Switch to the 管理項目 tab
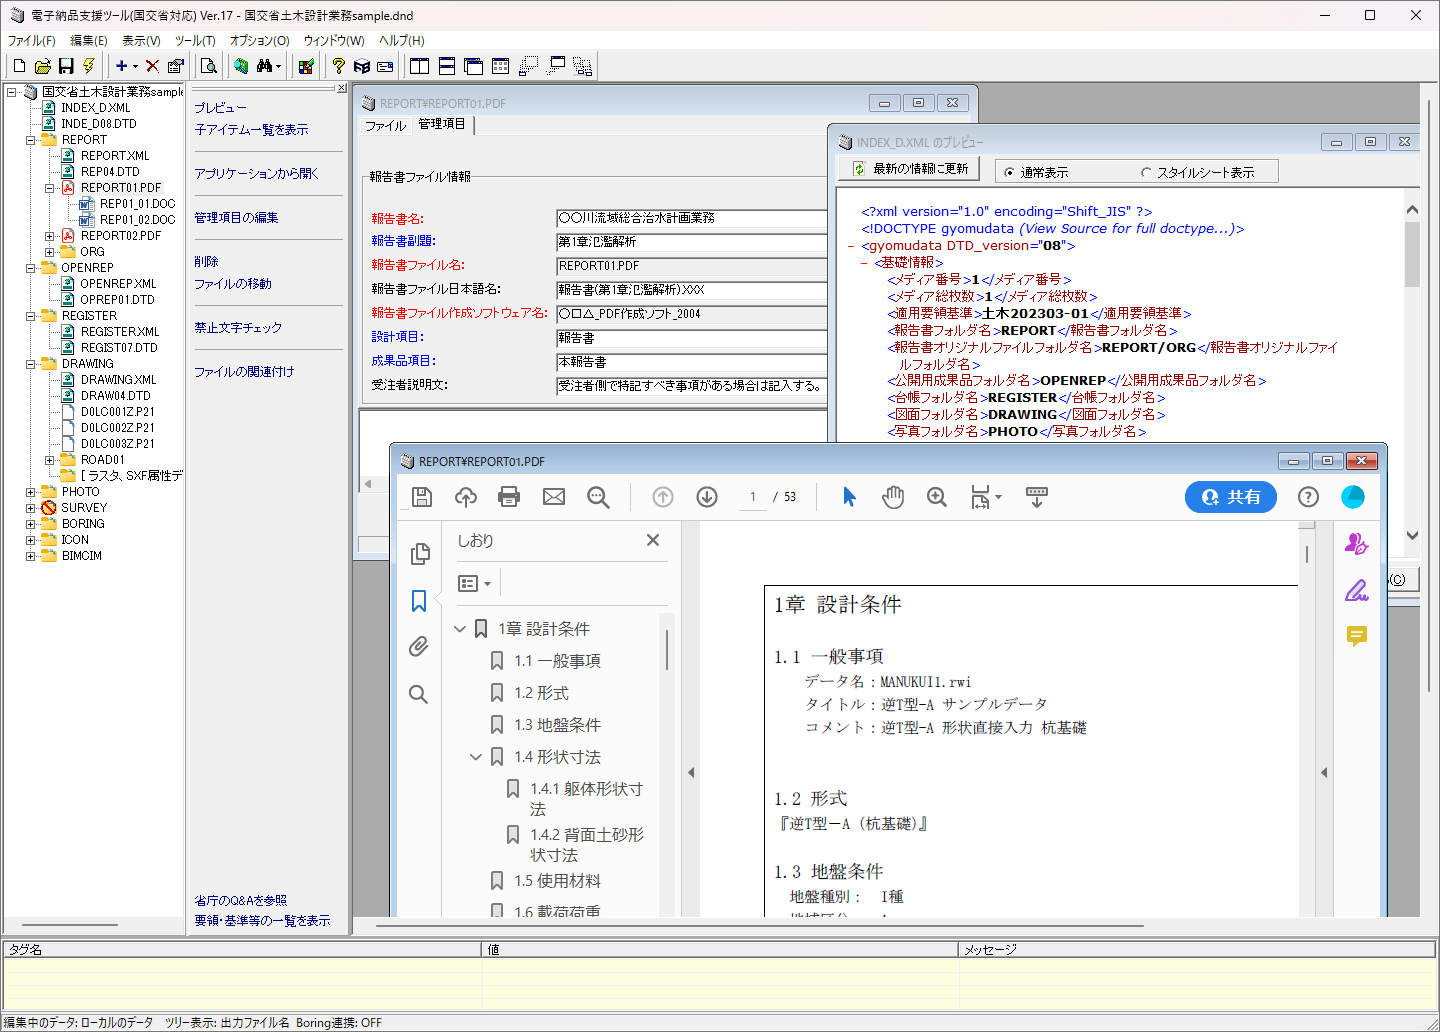This screenshot has width=1440, height=1032. pos(442,124)
